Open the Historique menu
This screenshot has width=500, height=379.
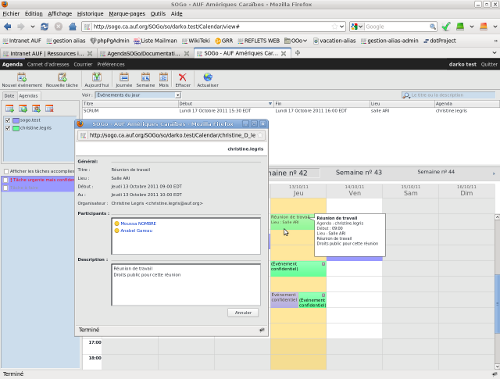click(90, 14)
